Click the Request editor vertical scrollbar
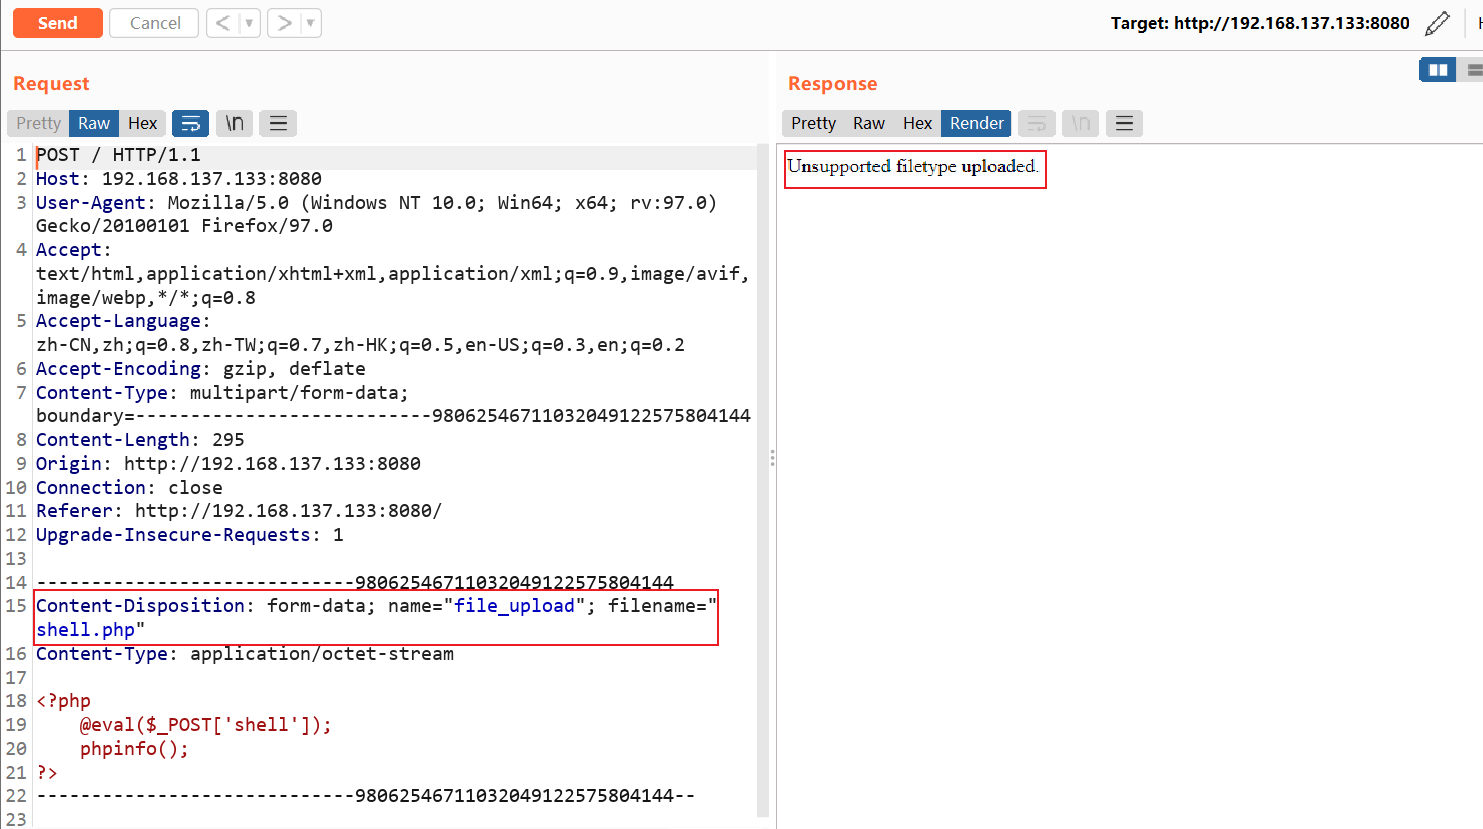Viewport: 1483px width, 829px height. coord(763,480)
